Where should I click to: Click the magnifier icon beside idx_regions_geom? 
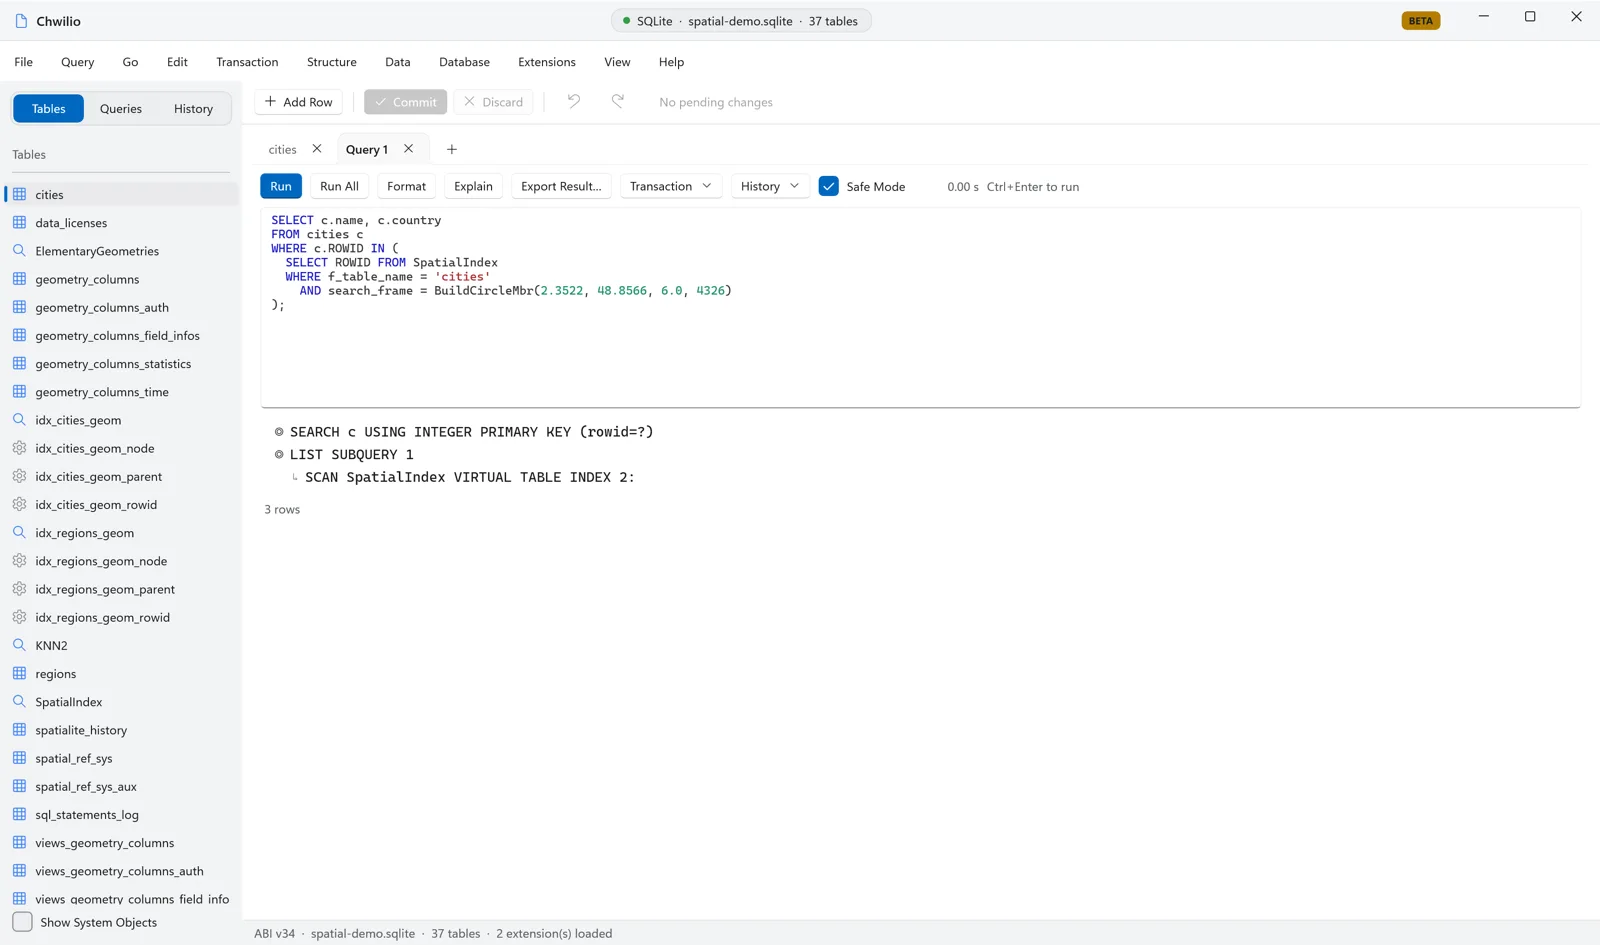[x=19, y=532]
